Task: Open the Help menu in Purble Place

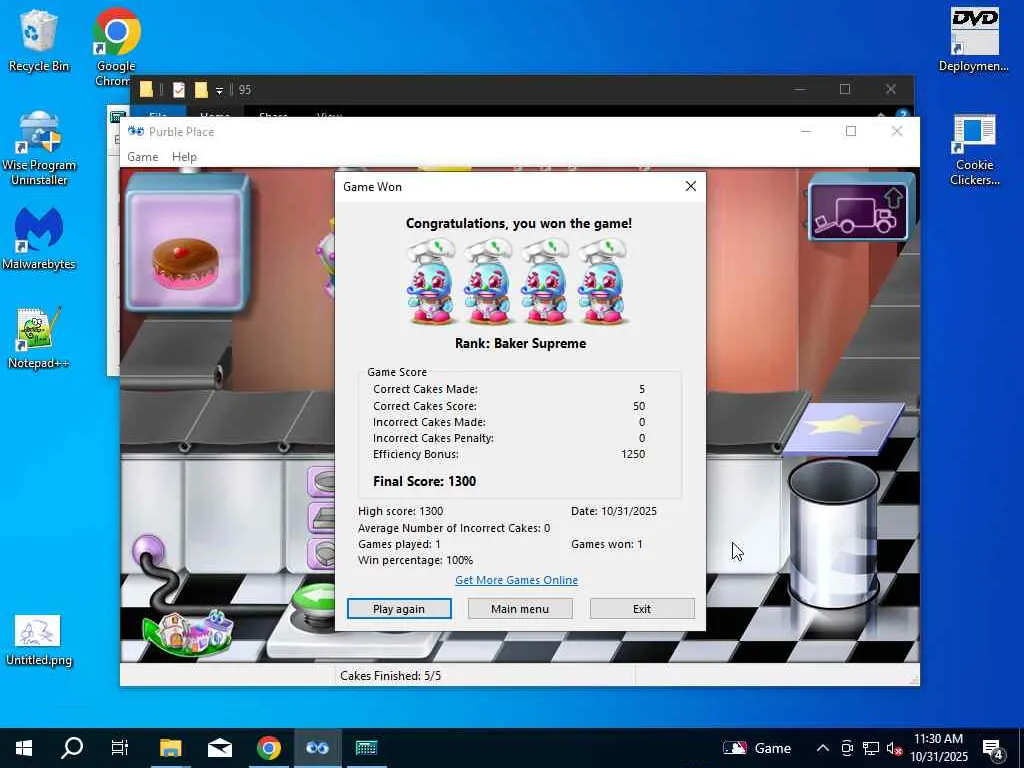Action: (184, 157)
